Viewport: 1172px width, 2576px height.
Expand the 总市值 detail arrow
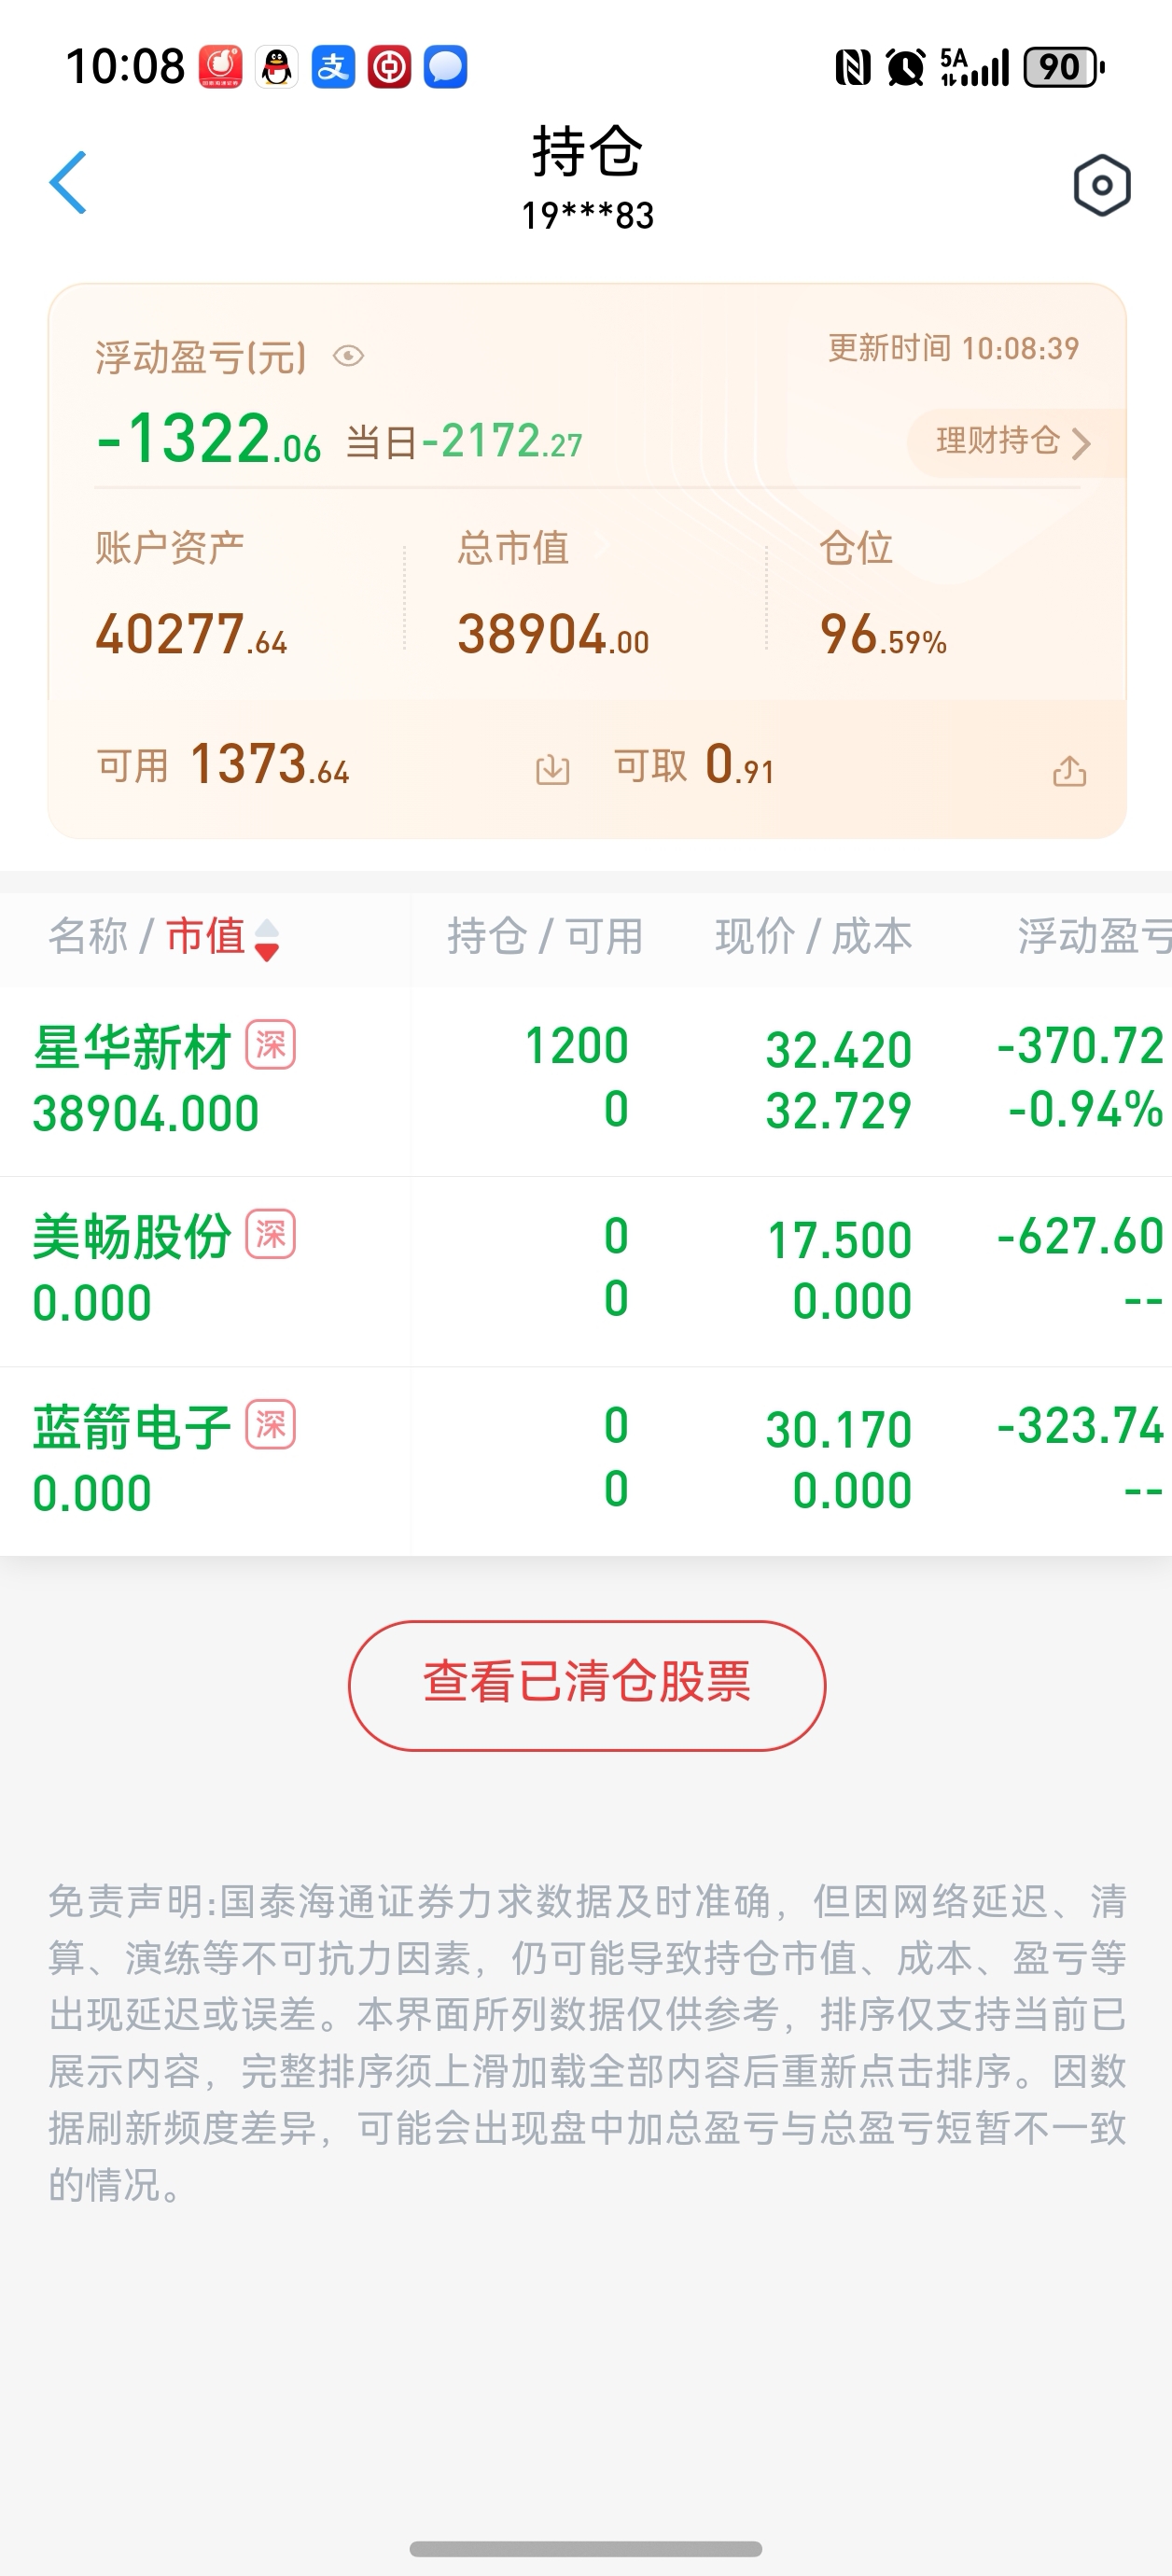point(600,547)
